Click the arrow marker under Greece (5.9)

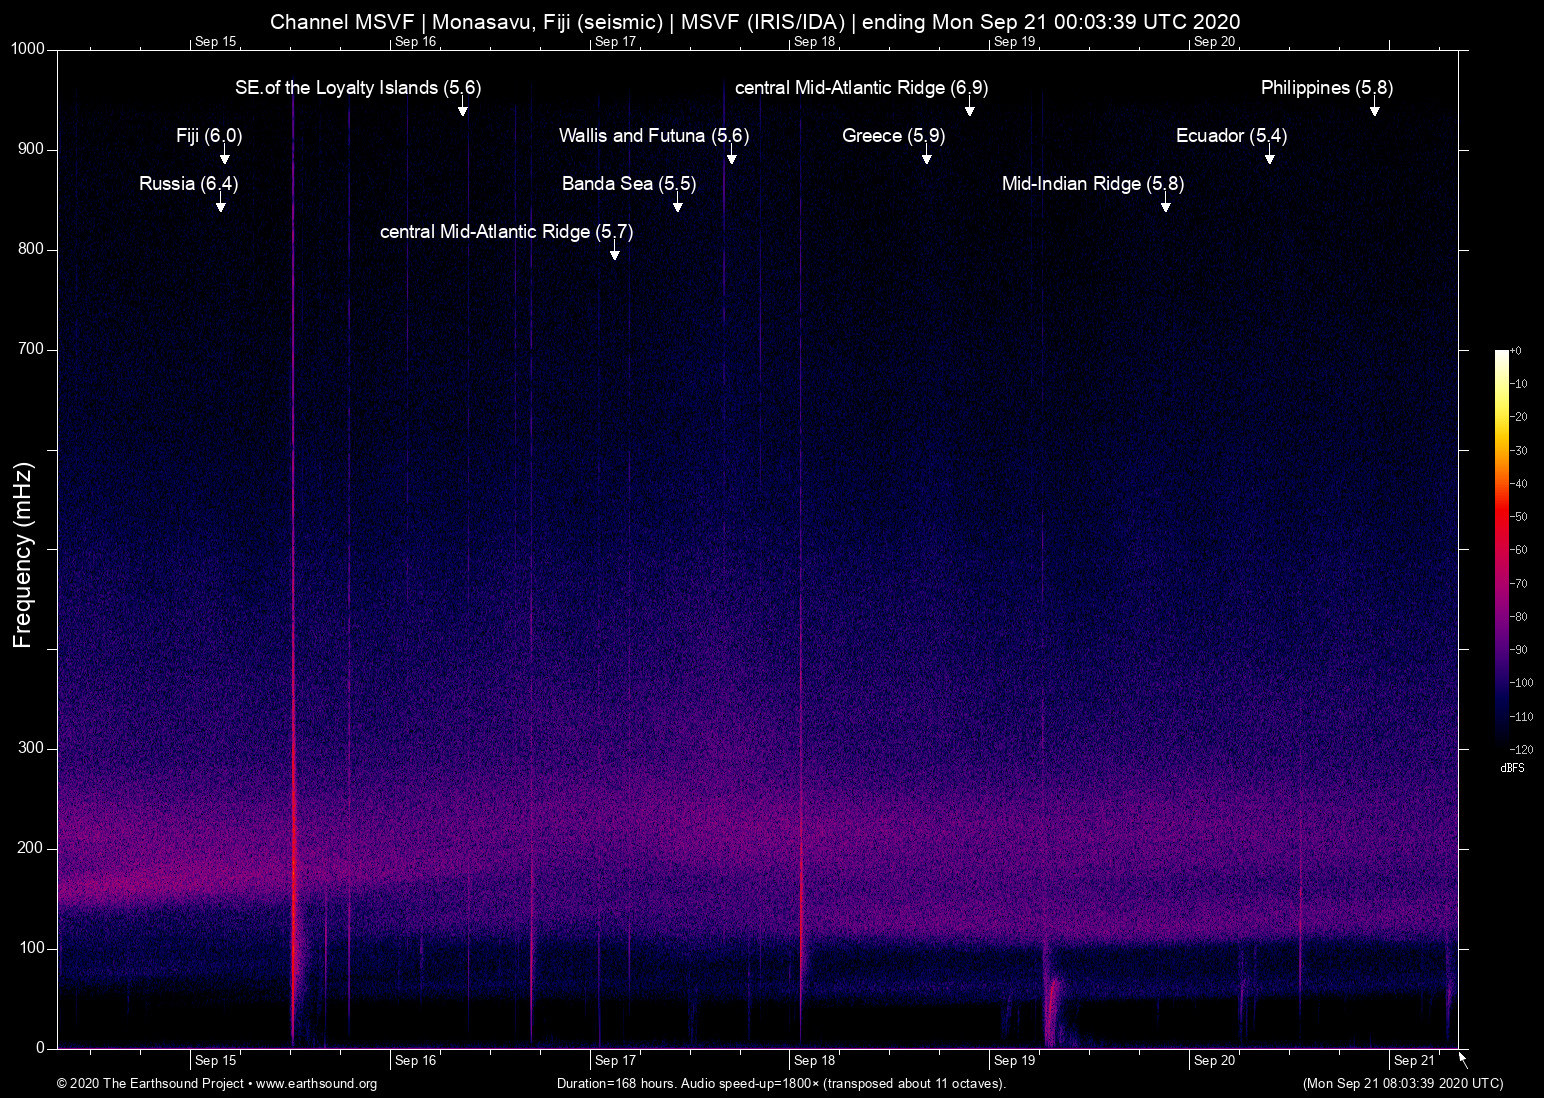coord(927,157)
